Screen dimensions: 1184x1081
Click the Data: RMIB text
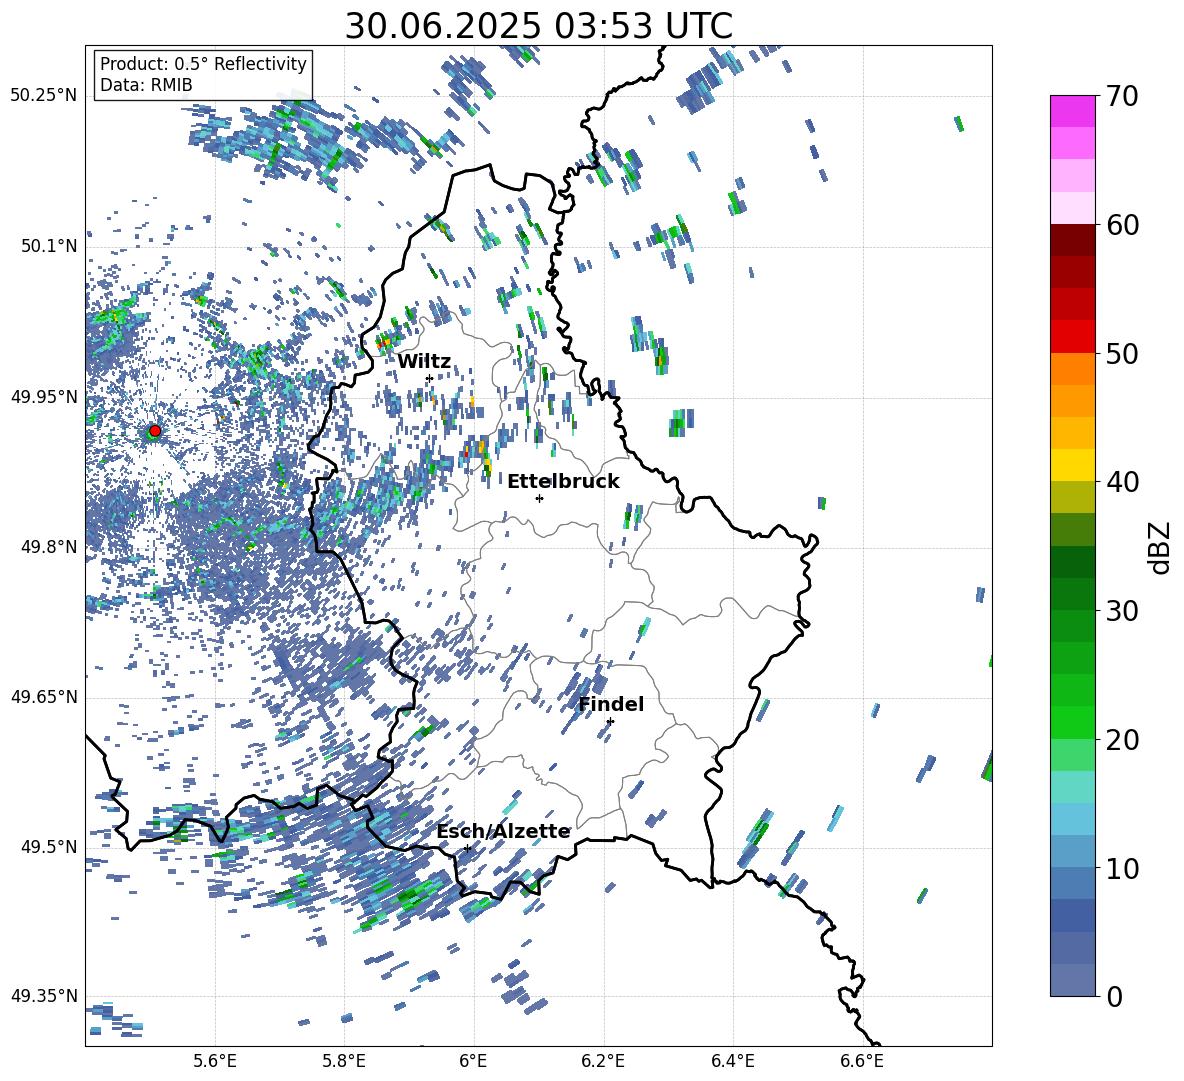(146, 85)
